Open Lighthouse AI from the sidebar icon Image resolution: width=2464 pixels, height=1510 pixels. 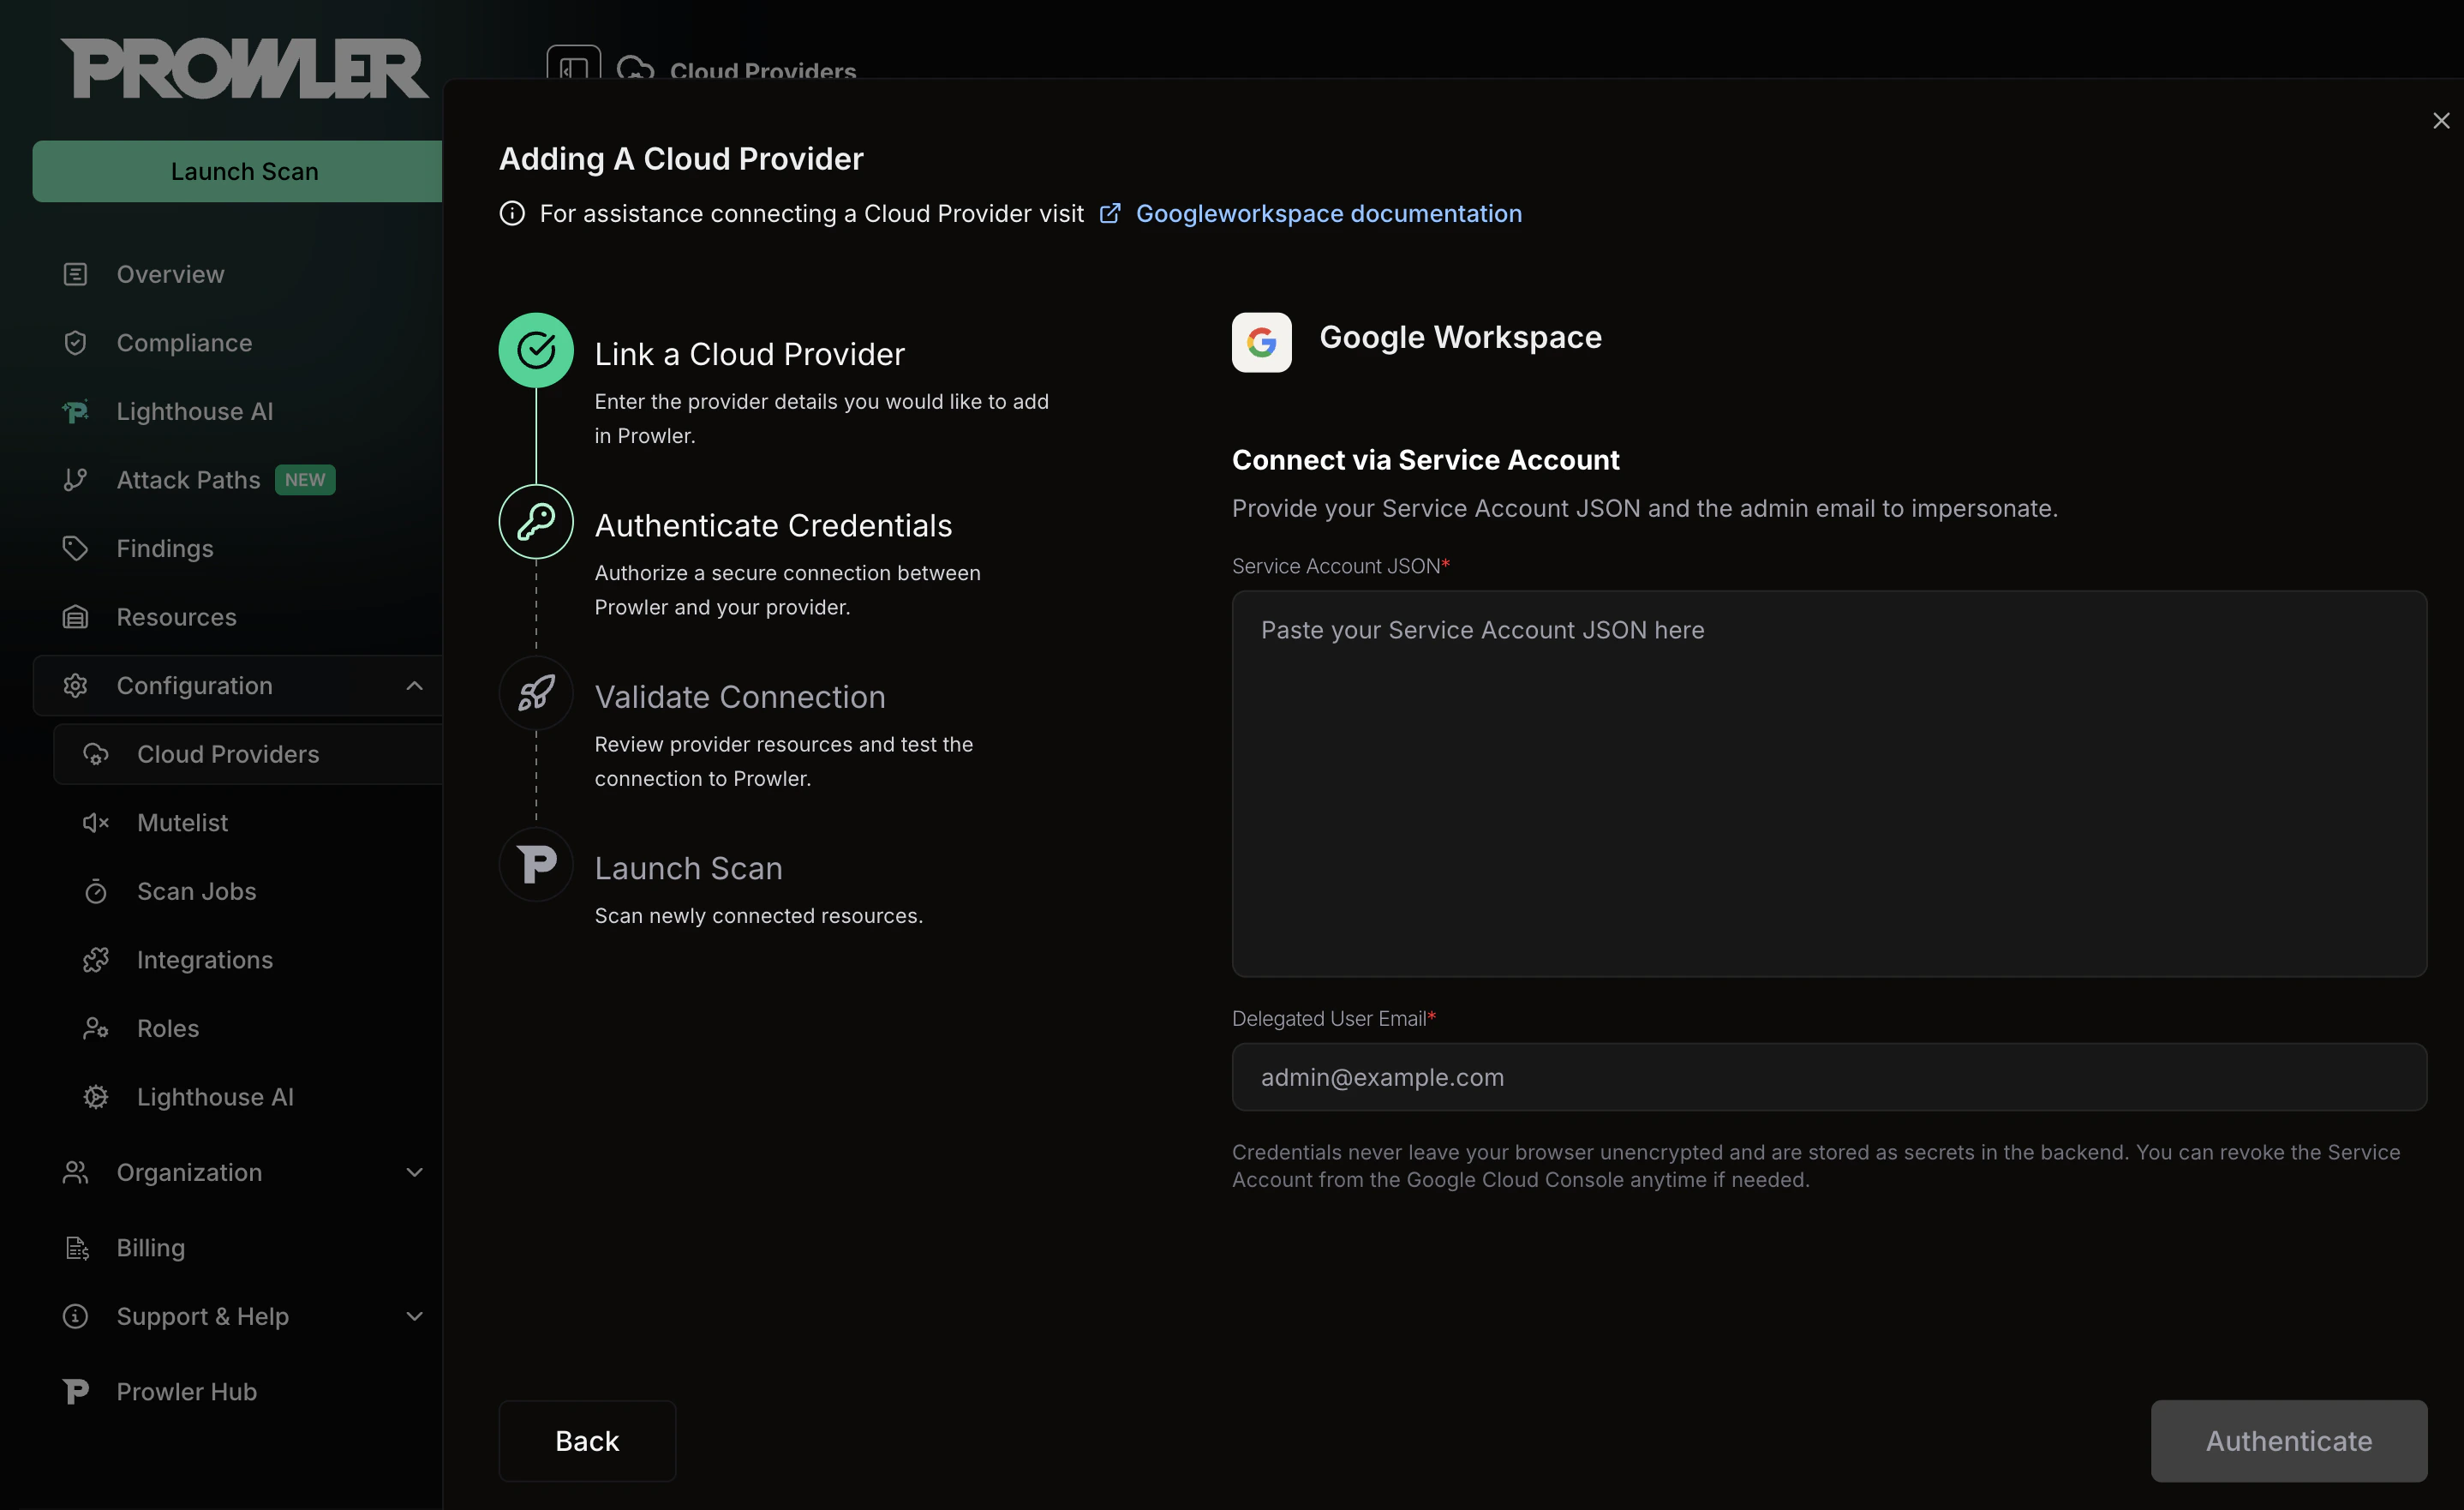[x=75, y=411]
